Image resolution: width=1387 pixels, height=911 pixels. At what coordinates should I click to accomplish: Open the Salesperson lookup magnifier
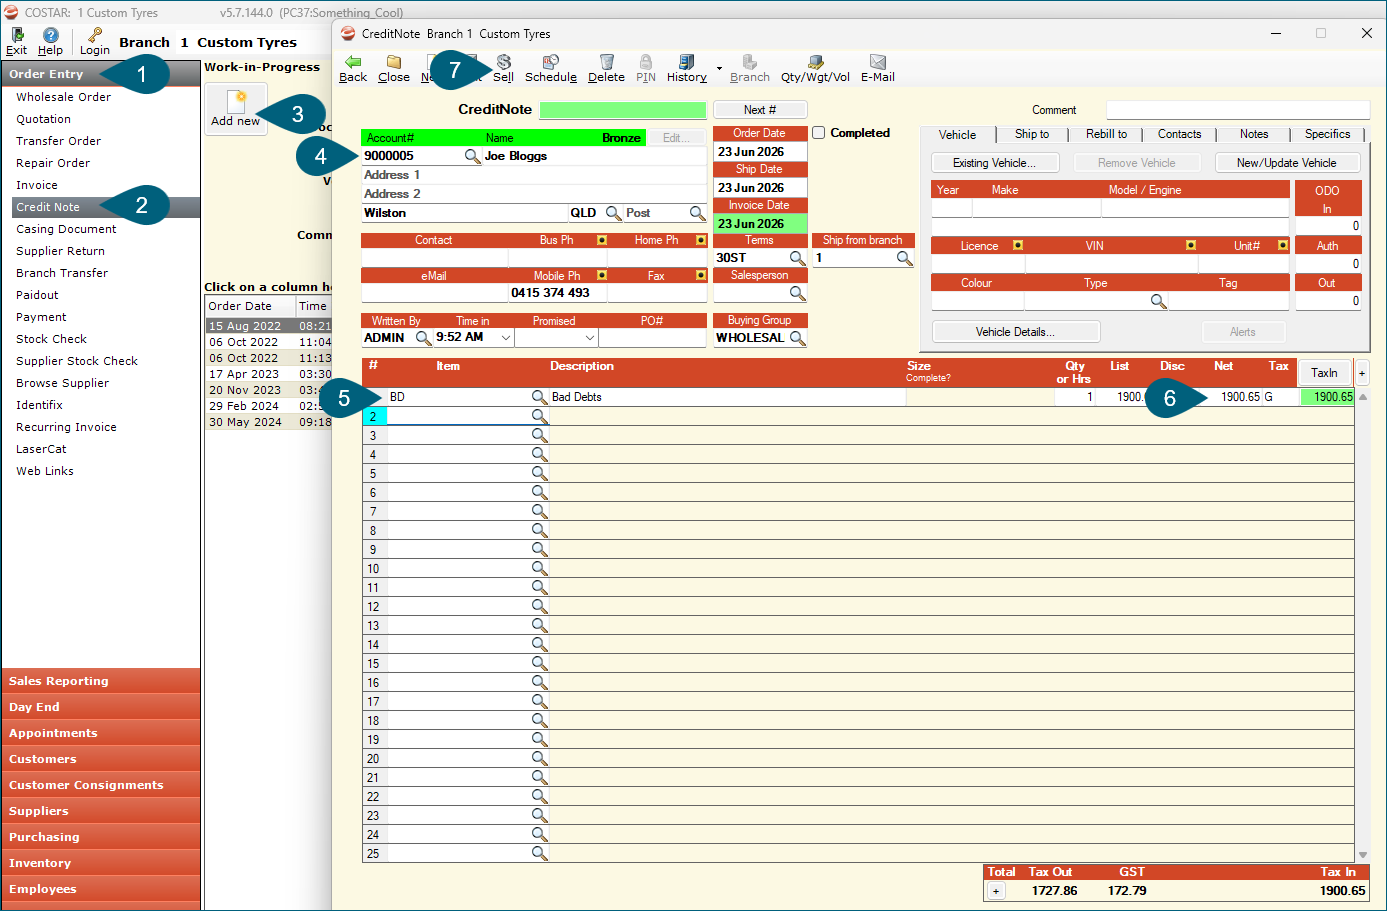797,293
